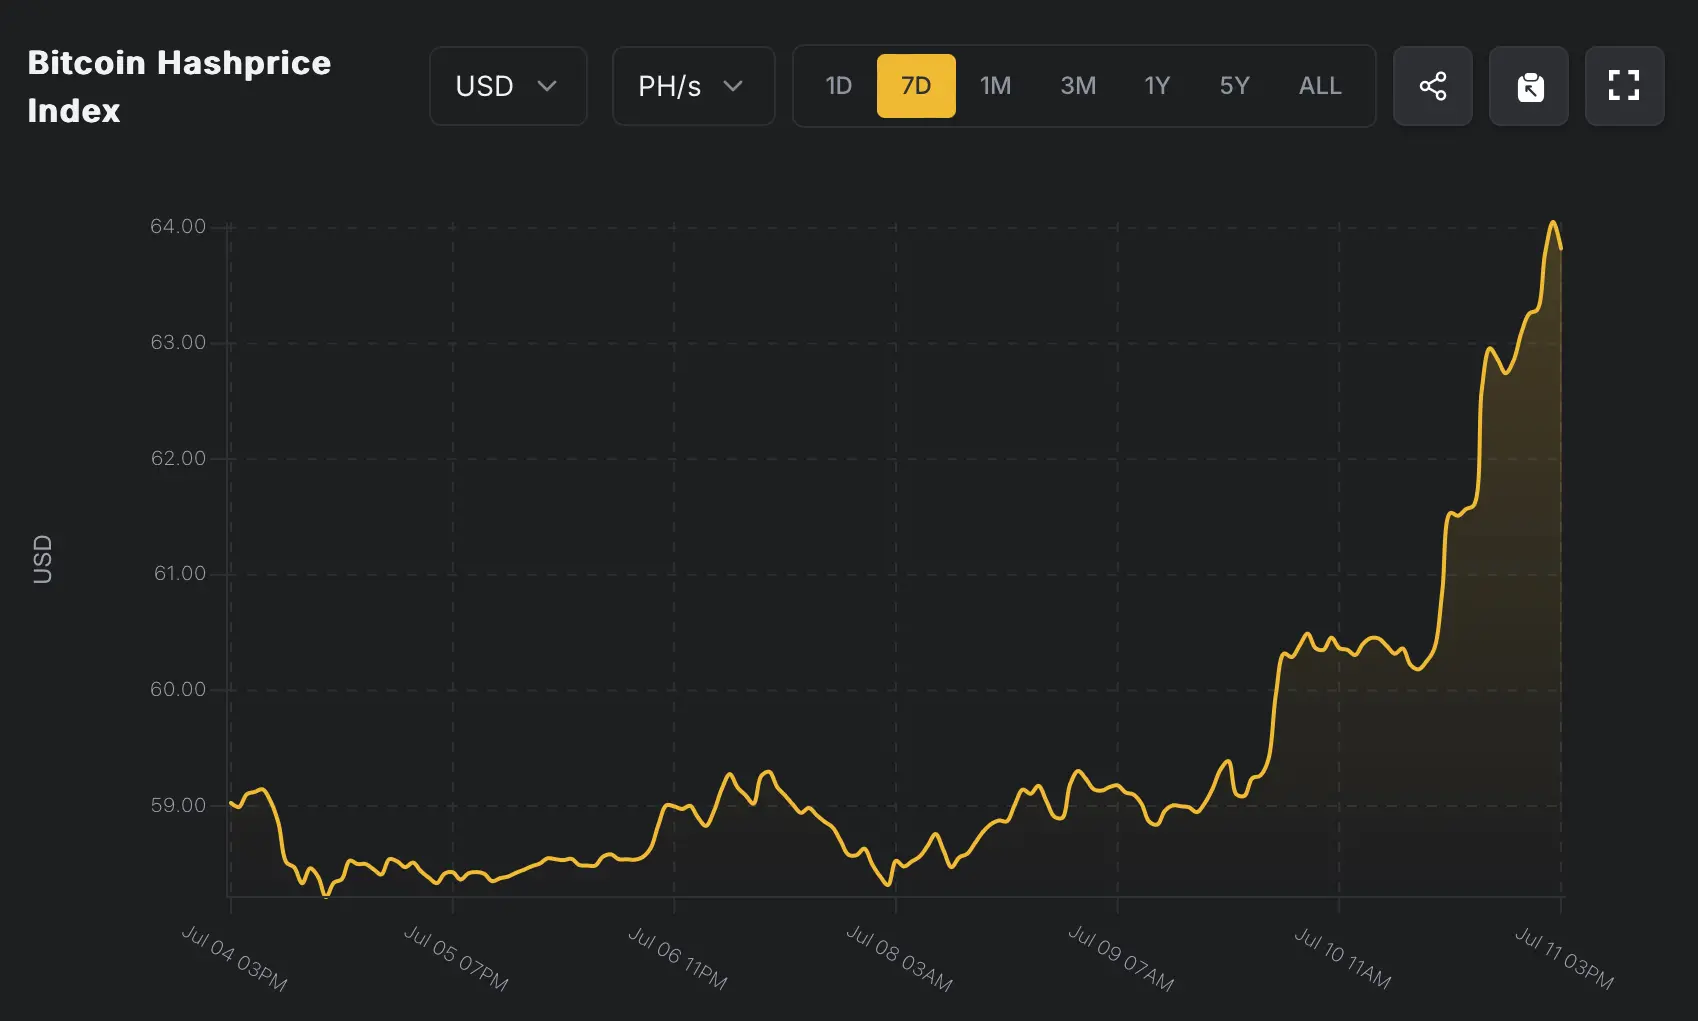Screen dimensions: 1698x1021
Task: Click the chevron next to USD
Action: point(547,86)
